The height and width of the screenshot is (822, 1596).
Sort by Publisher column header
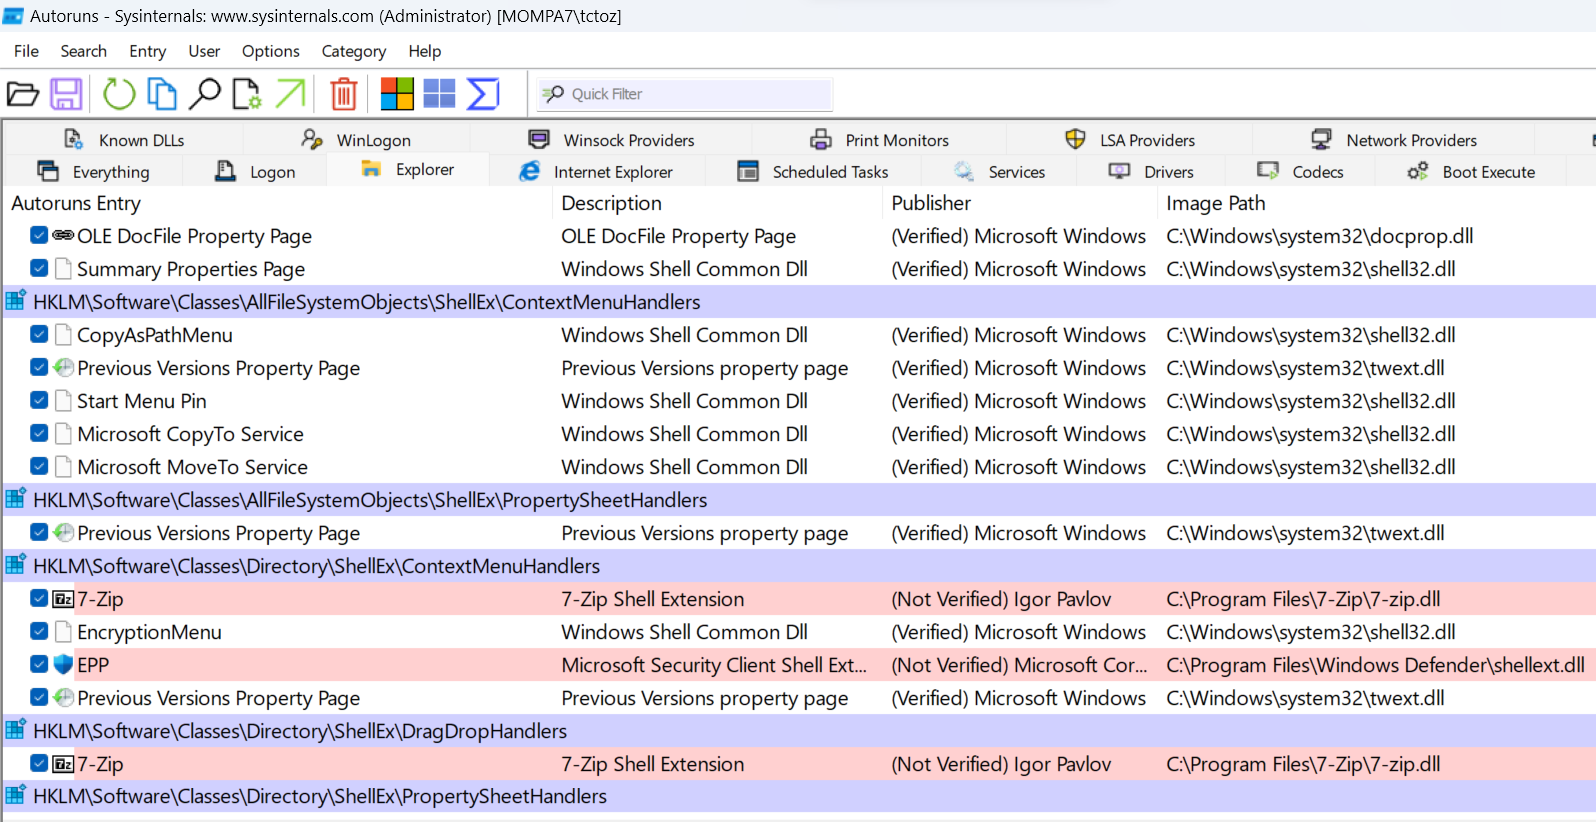pos(1020,203)
